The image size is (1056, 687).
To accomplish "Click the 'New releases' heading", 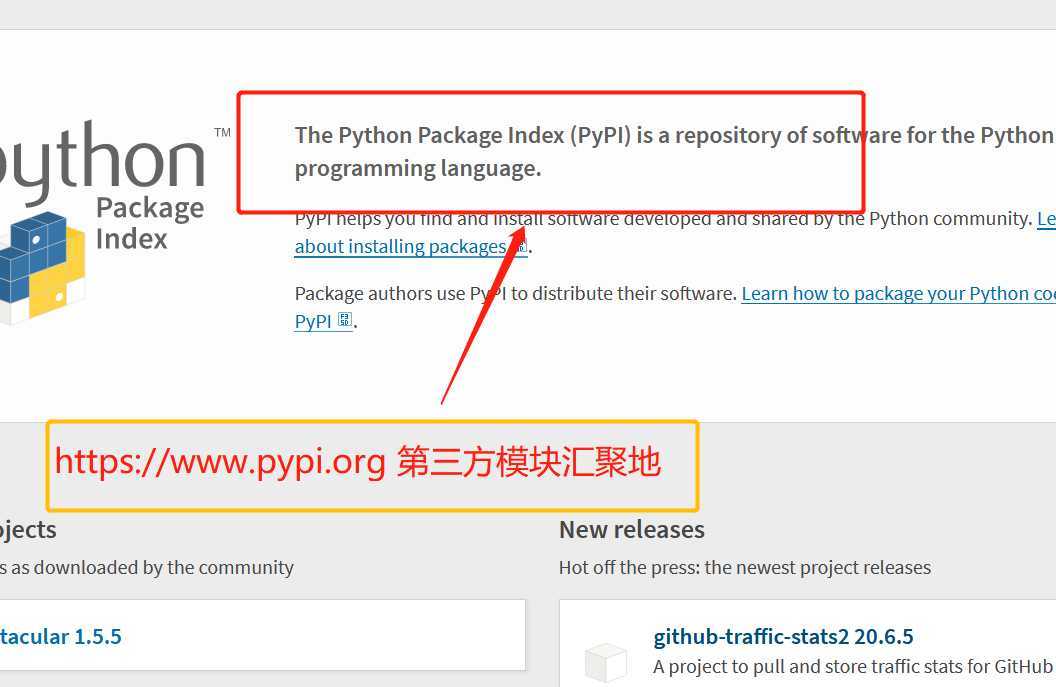I will pos(632,530).
